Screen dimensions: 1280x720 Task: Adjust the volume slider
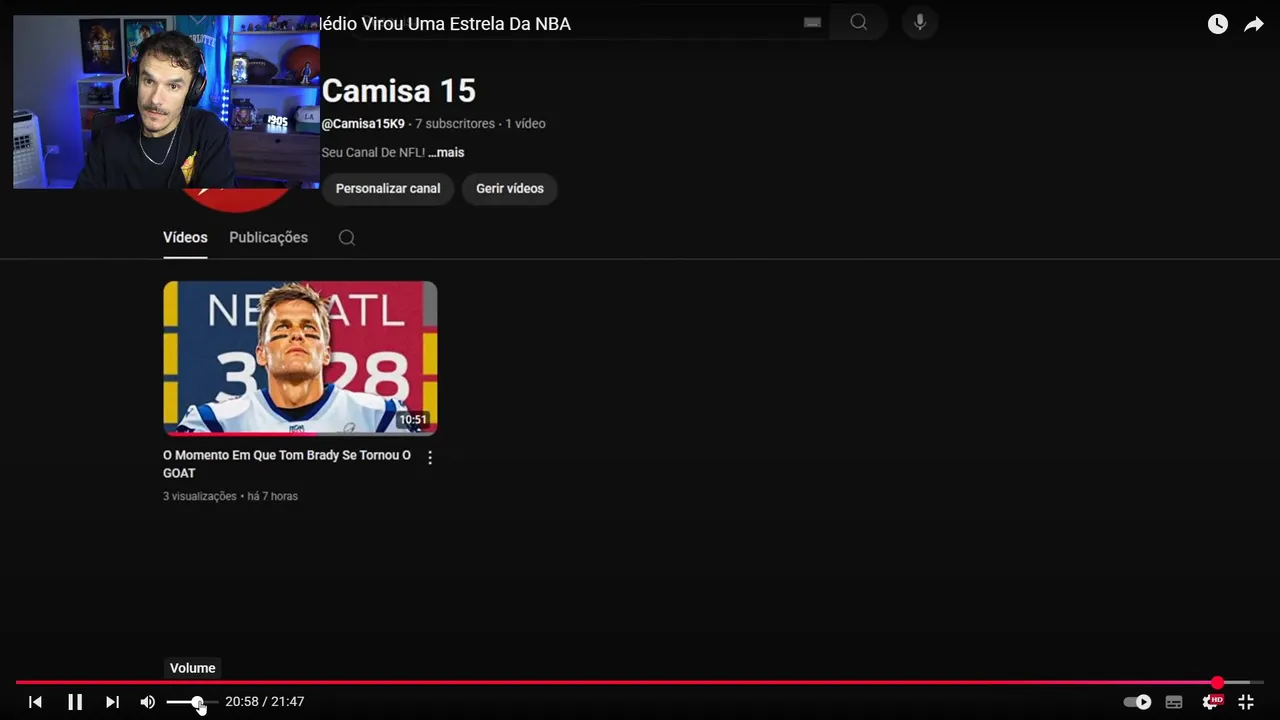[192, 702]
